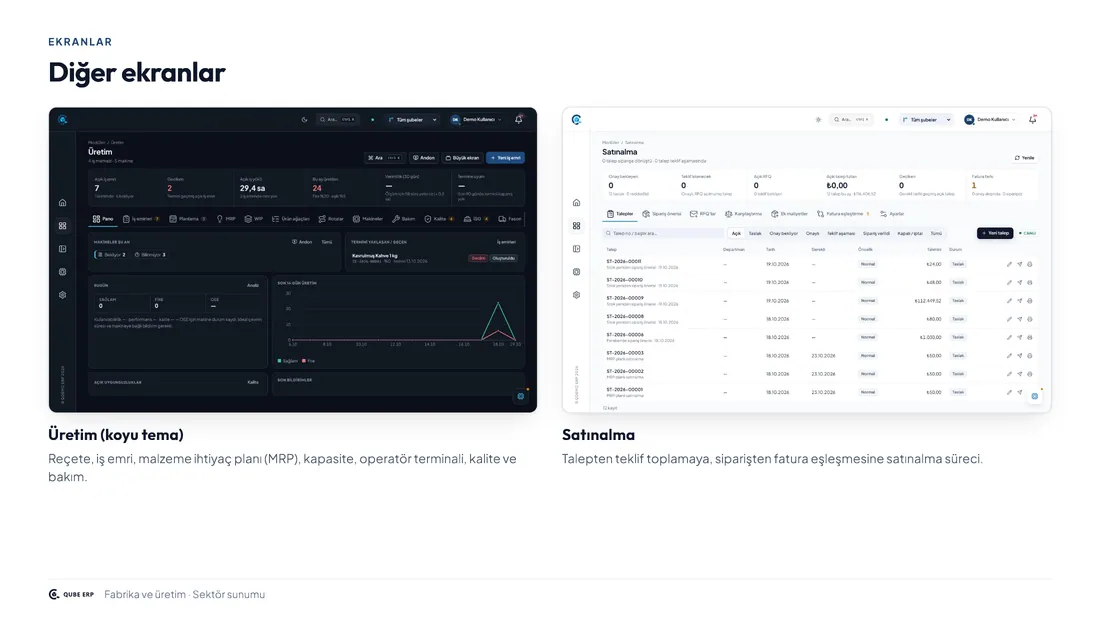Viewport: 1100px width, 619px height.
Task: Click the Talep no search field
Action: pos(663,233)
